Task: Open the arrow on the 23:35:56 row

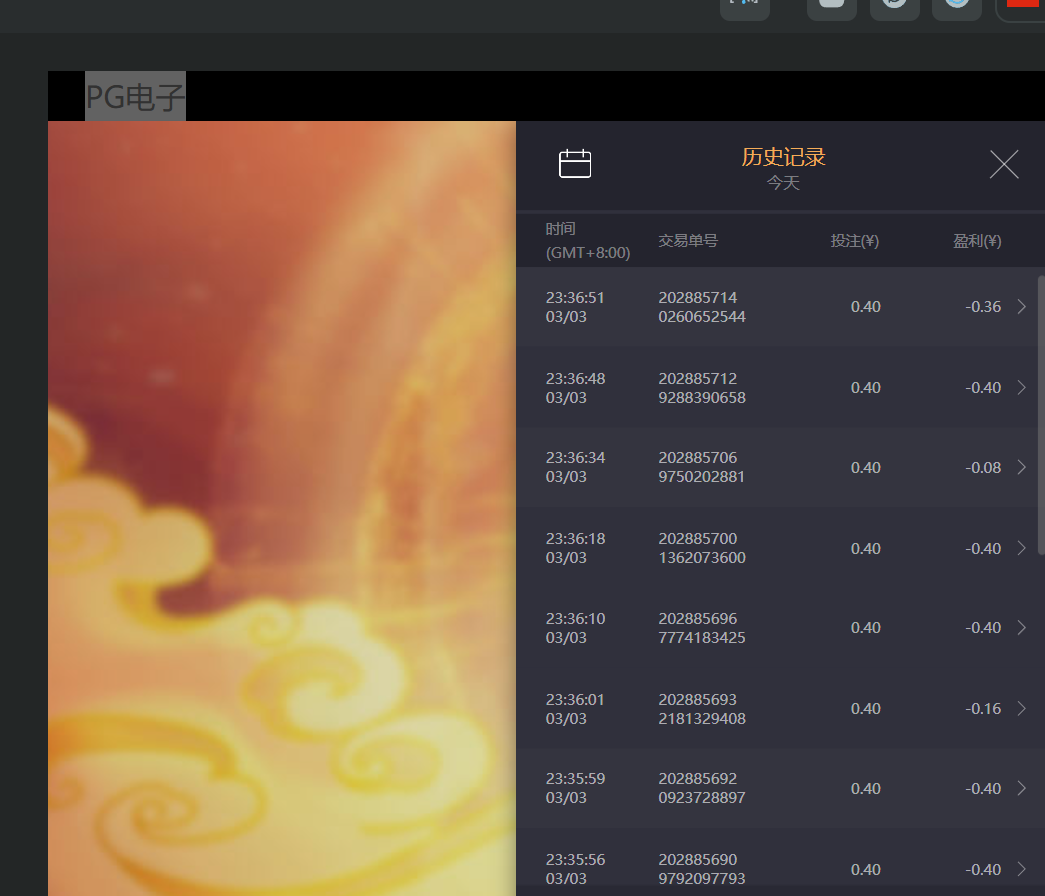Action: [x=1021, y=869]
